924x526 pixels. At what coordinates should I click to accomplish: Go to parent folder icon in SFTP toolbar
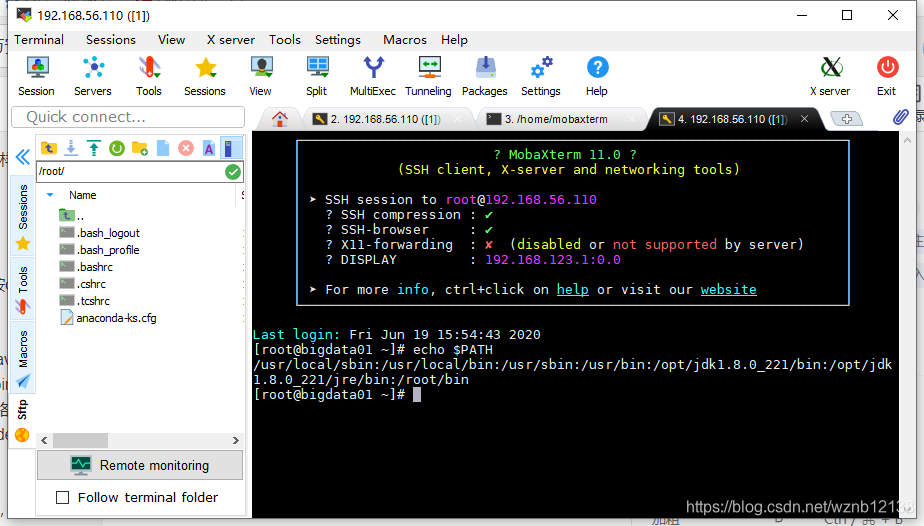pyautogui.click(x=48, y=148)
